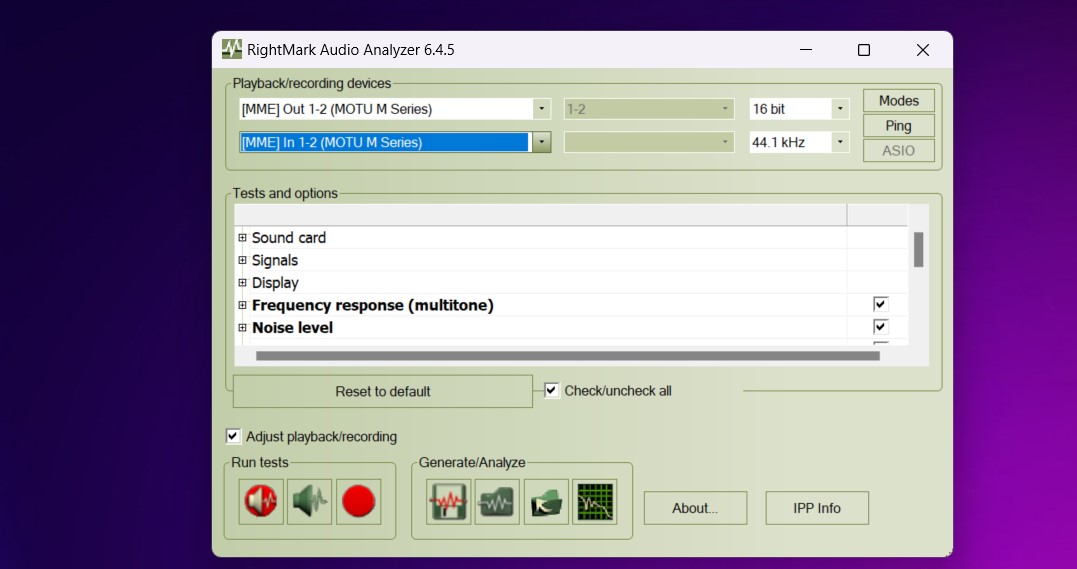Click the Analyze WAV file icon
1077x569 pixels.
pos(497,502)
